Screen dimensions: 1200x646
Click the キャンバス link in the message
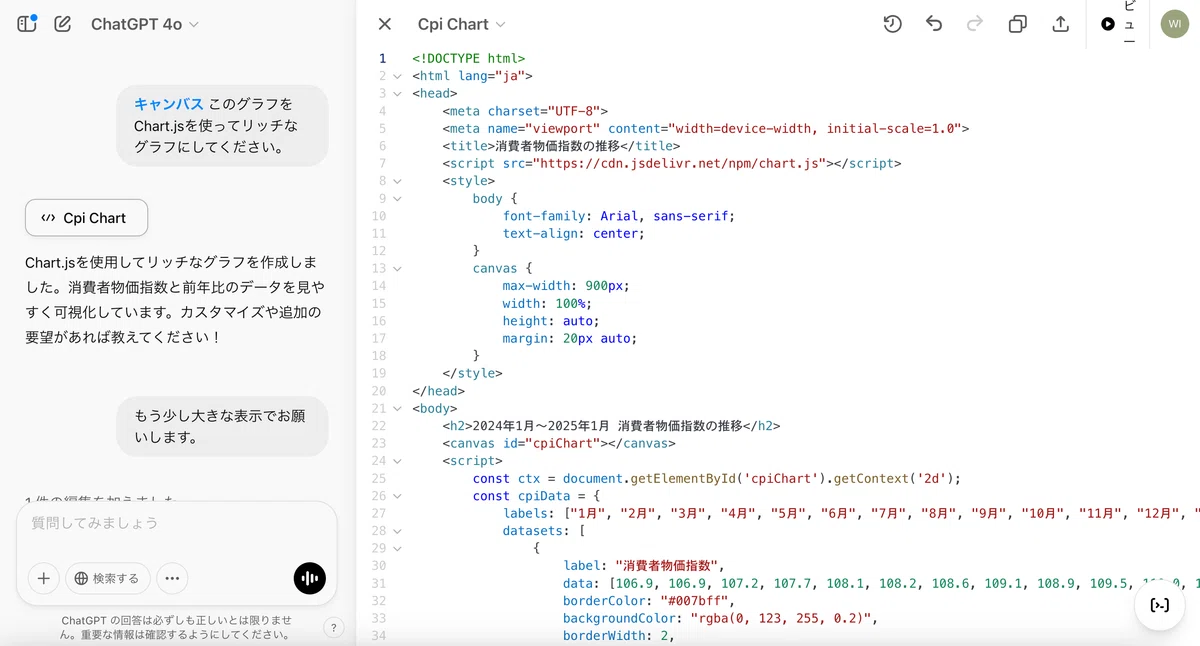[x=169, y=104]
